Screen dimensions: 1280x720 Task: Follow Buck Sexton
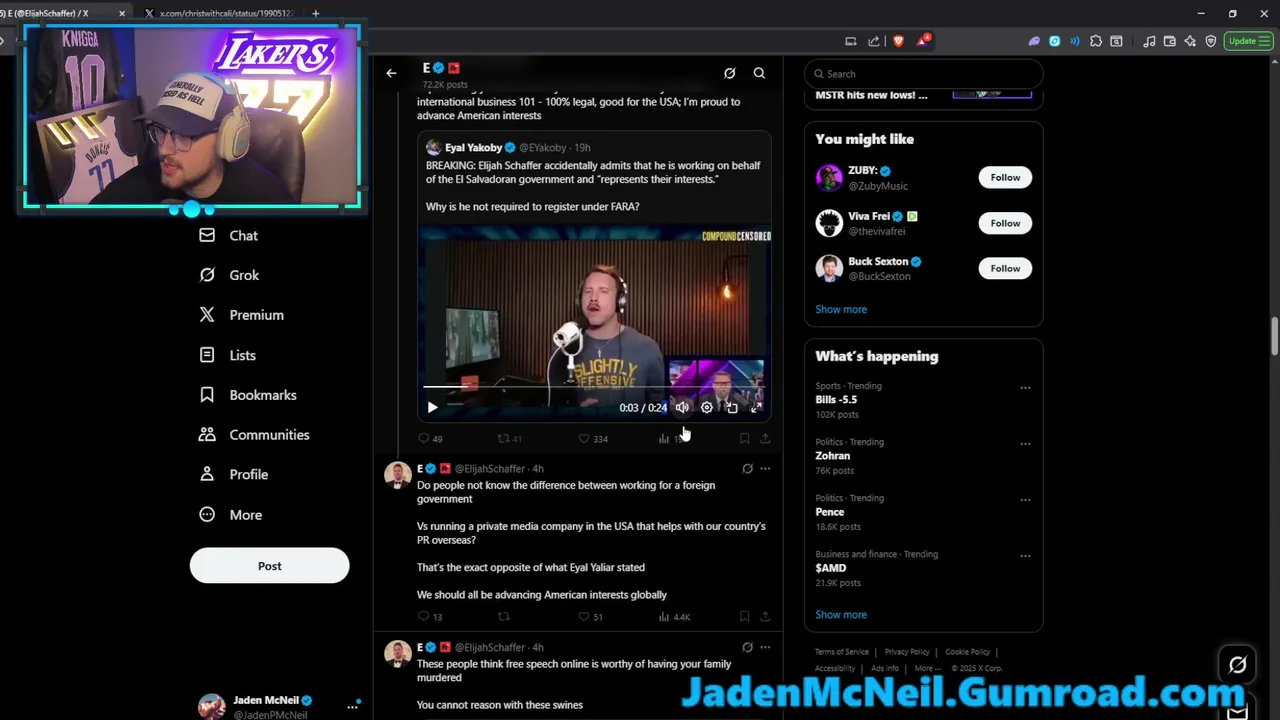(1005, 268)
